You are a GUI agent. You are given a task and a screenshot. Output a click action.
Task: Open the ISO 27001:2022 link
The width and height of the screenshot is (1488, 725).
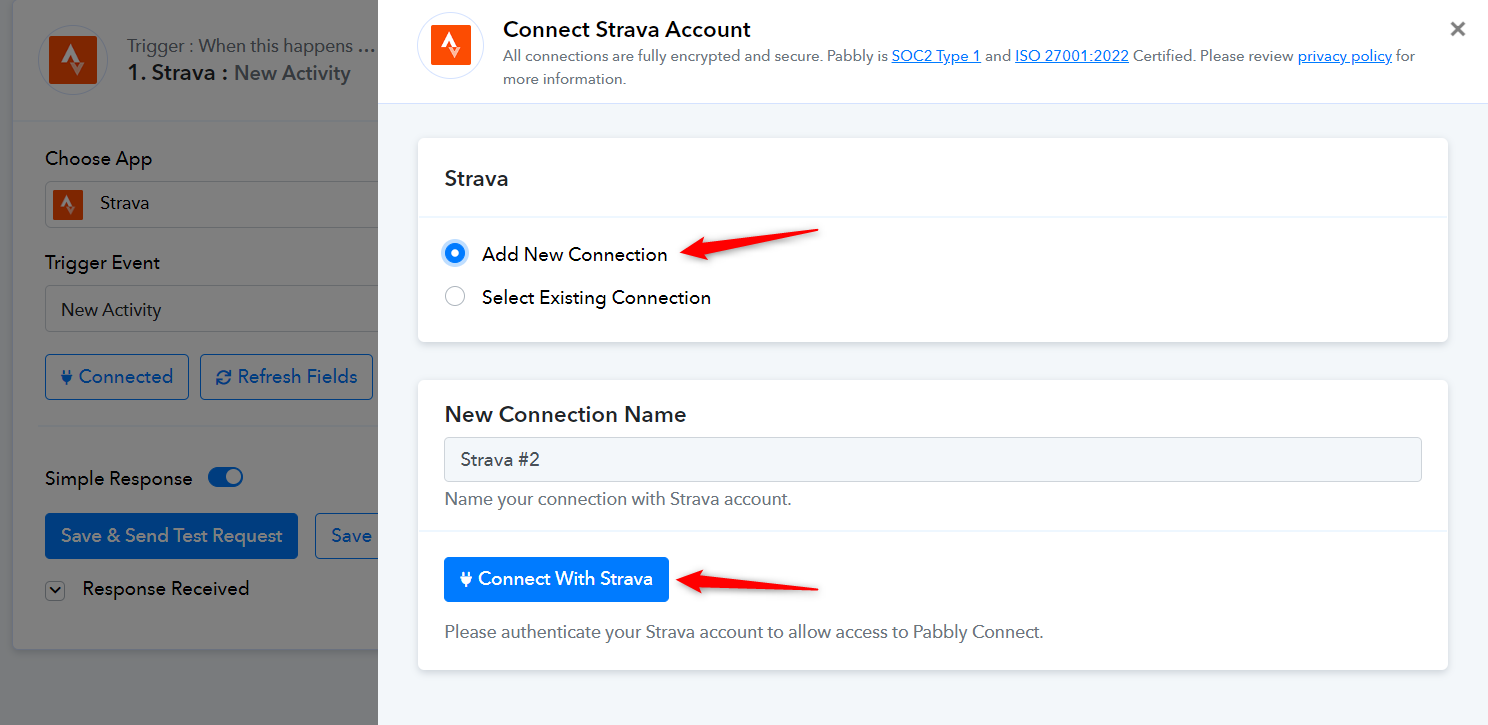click(x=1072, y=56)
